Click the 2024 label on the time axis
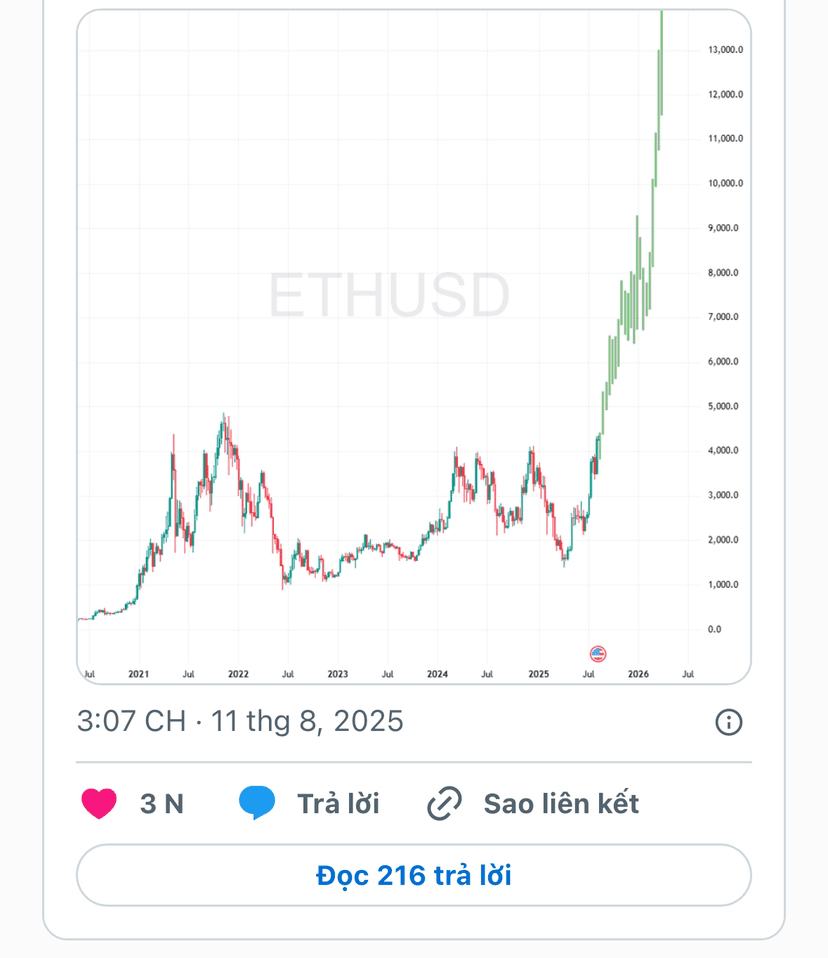This screenshot has width=828, height=958. point(437,674)
